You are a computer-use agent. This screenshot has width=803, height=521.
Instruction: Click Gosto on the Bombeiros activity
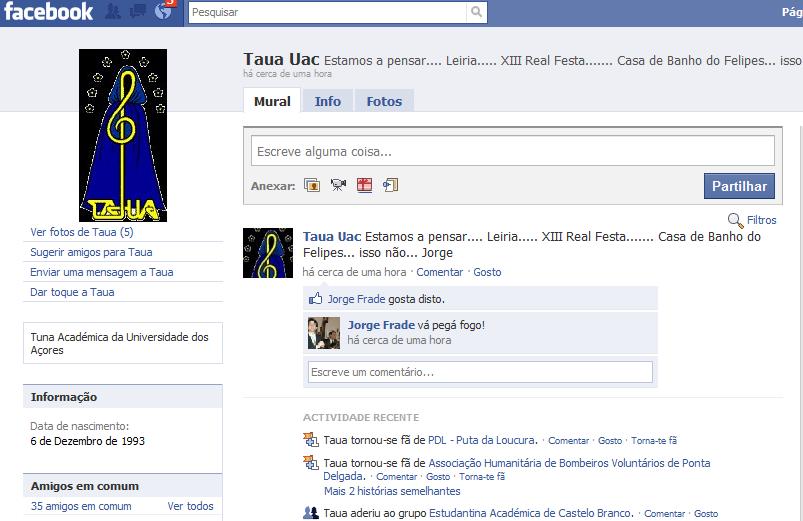coord(438,476)
